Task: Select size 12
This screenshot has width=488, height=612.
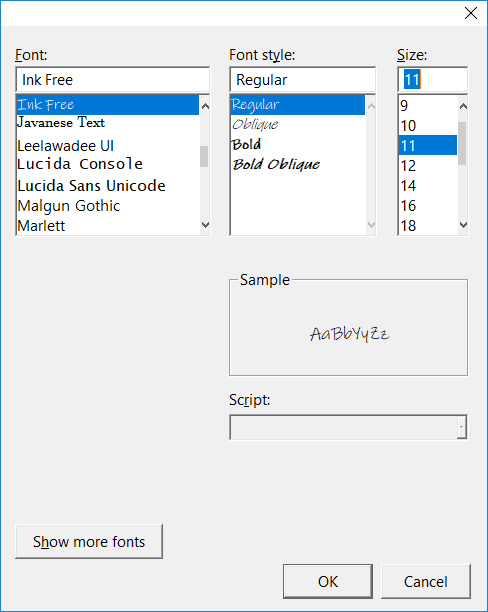Action: (428, 165)
